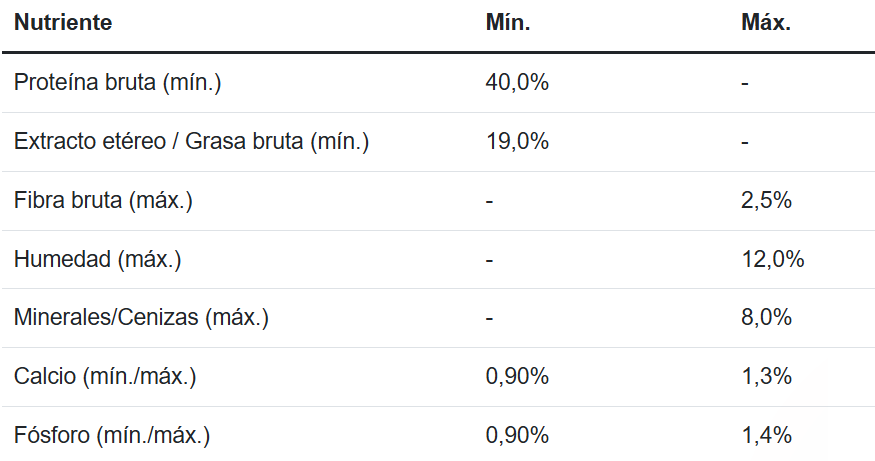Screen dimensions: 875x461
Task: Select the Fibra bruta (máx.) row label
Action: (x=103, y=201)
